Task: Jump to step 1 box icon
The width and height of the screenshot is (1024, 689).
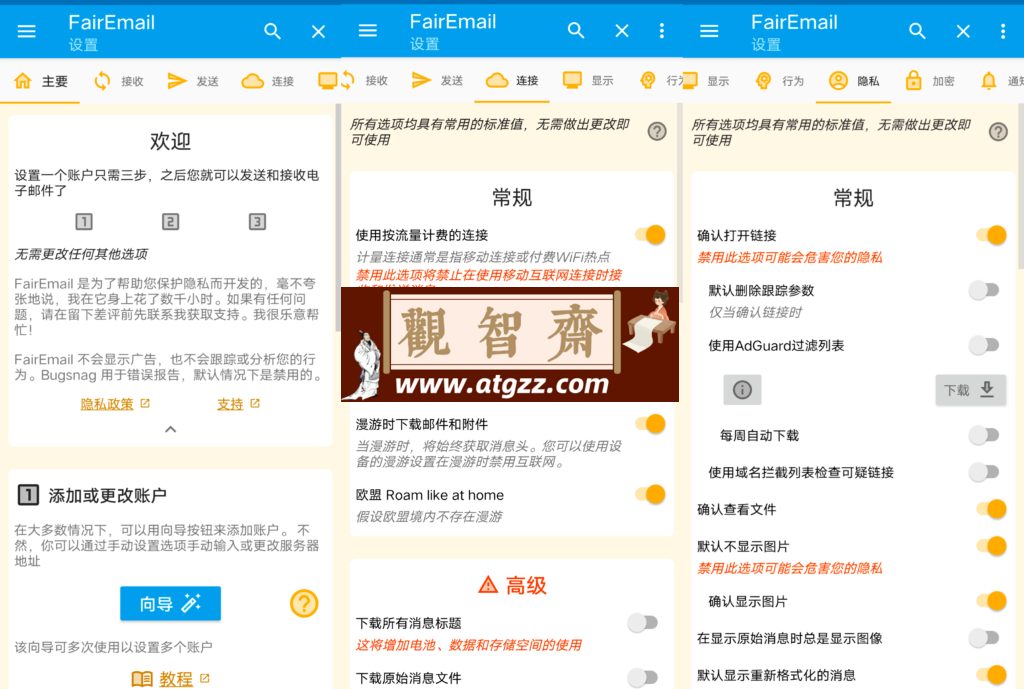Action: coord(84,221)
